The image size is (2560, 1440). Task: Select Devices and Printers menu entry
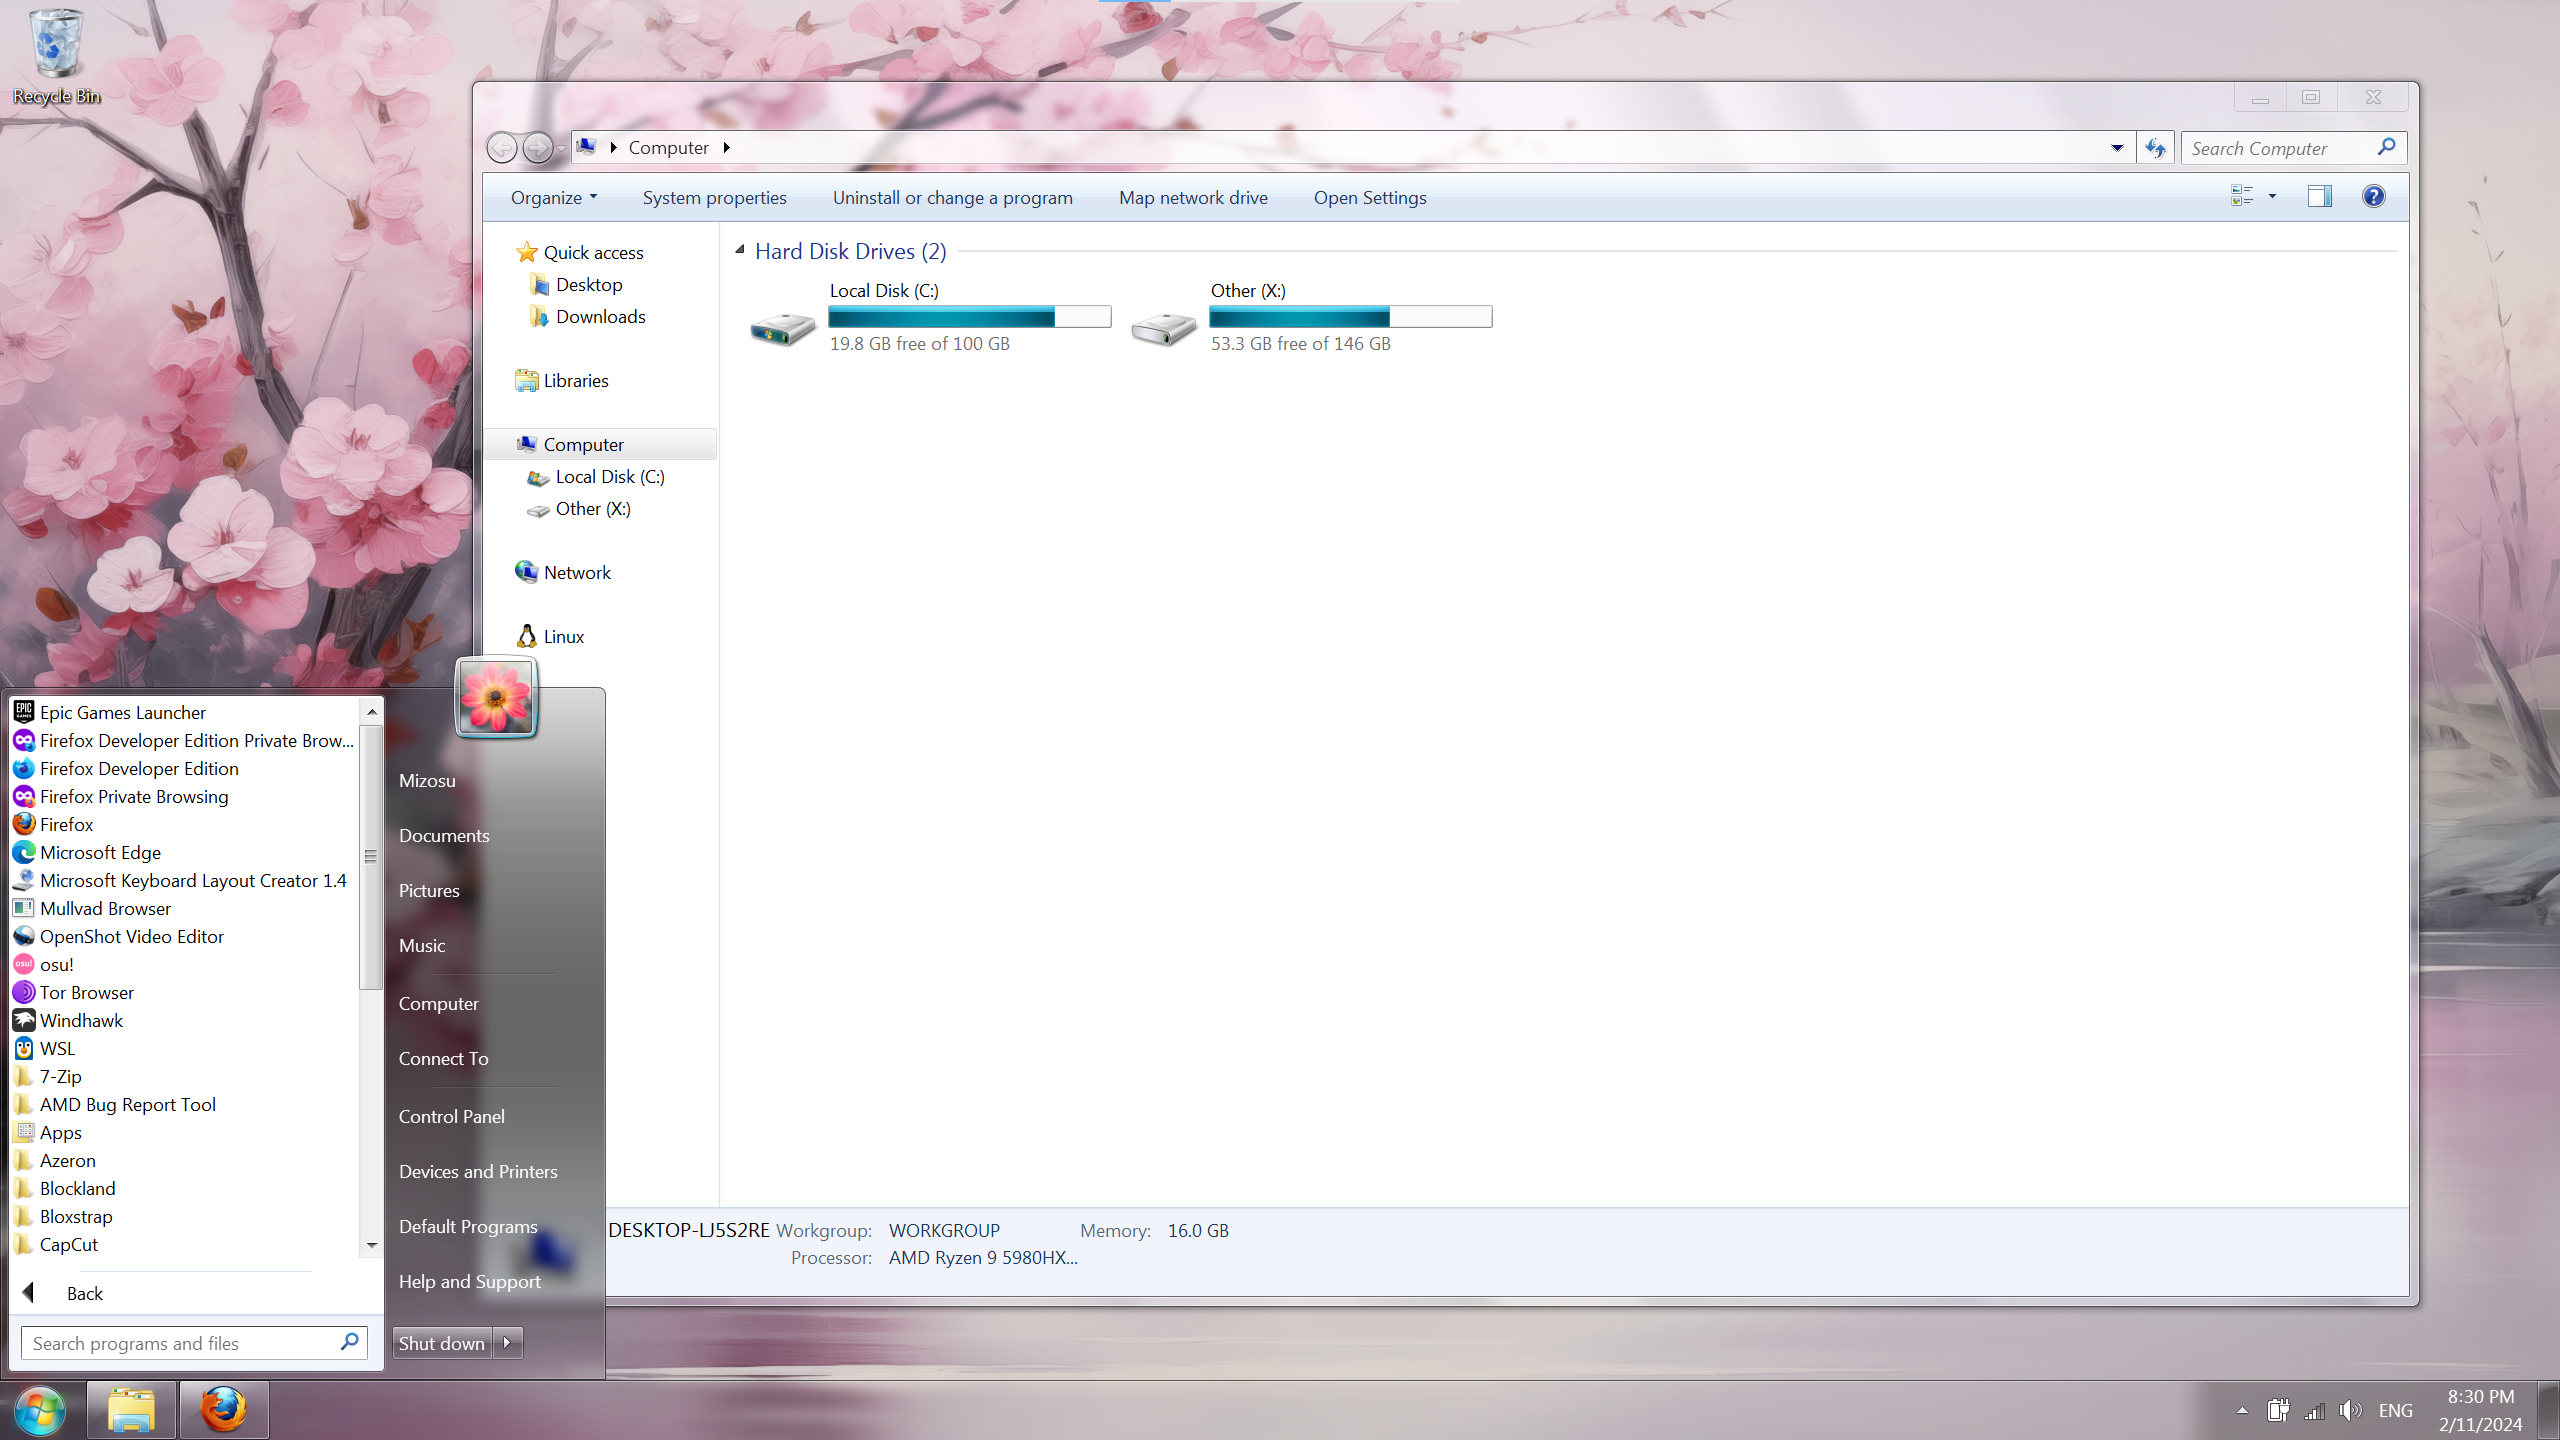(x=478, y=1171)
